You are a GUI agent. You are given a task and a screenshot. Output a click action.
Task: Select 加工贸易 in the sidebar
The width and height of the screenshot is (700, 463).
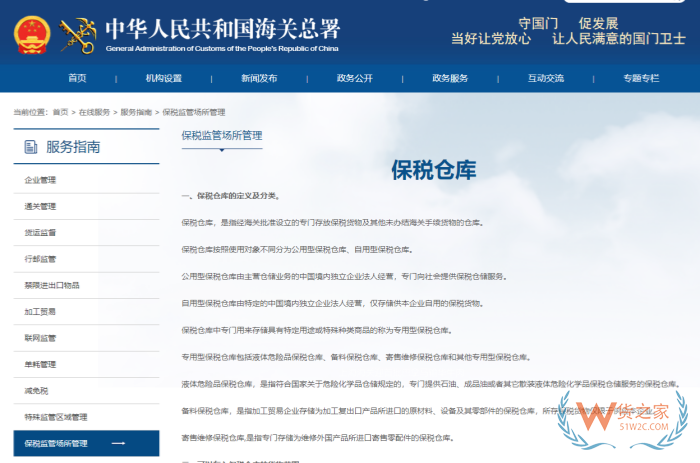(40, 312)
